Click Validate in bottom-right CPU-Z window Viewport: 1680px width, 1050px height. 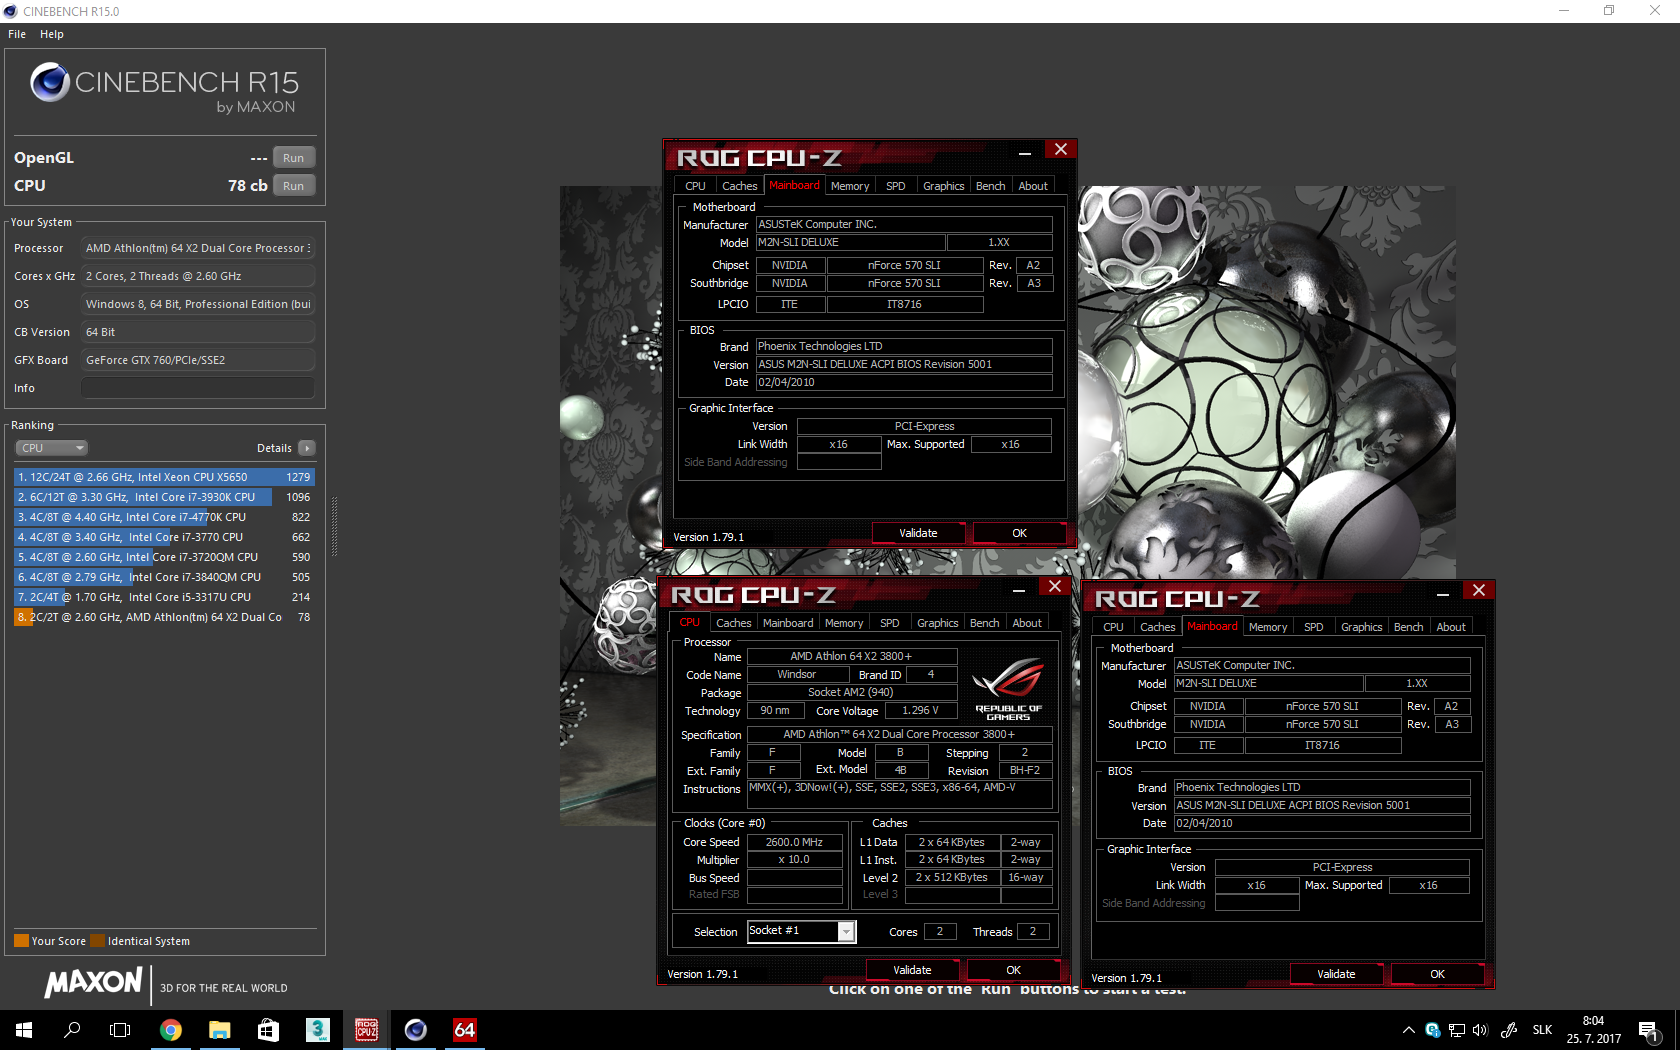[x=1336, y=974]
